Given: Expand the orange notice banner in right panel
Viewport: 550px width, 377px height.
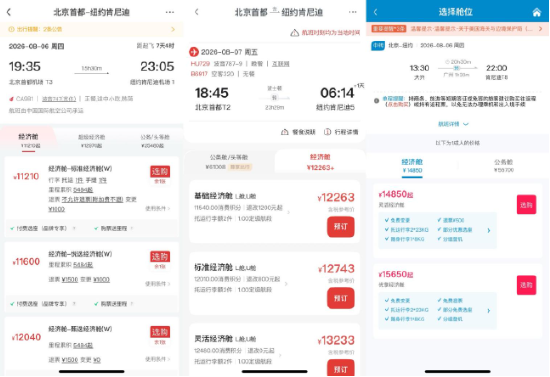Looking at the screenshot, I should (x=541, y=29).
